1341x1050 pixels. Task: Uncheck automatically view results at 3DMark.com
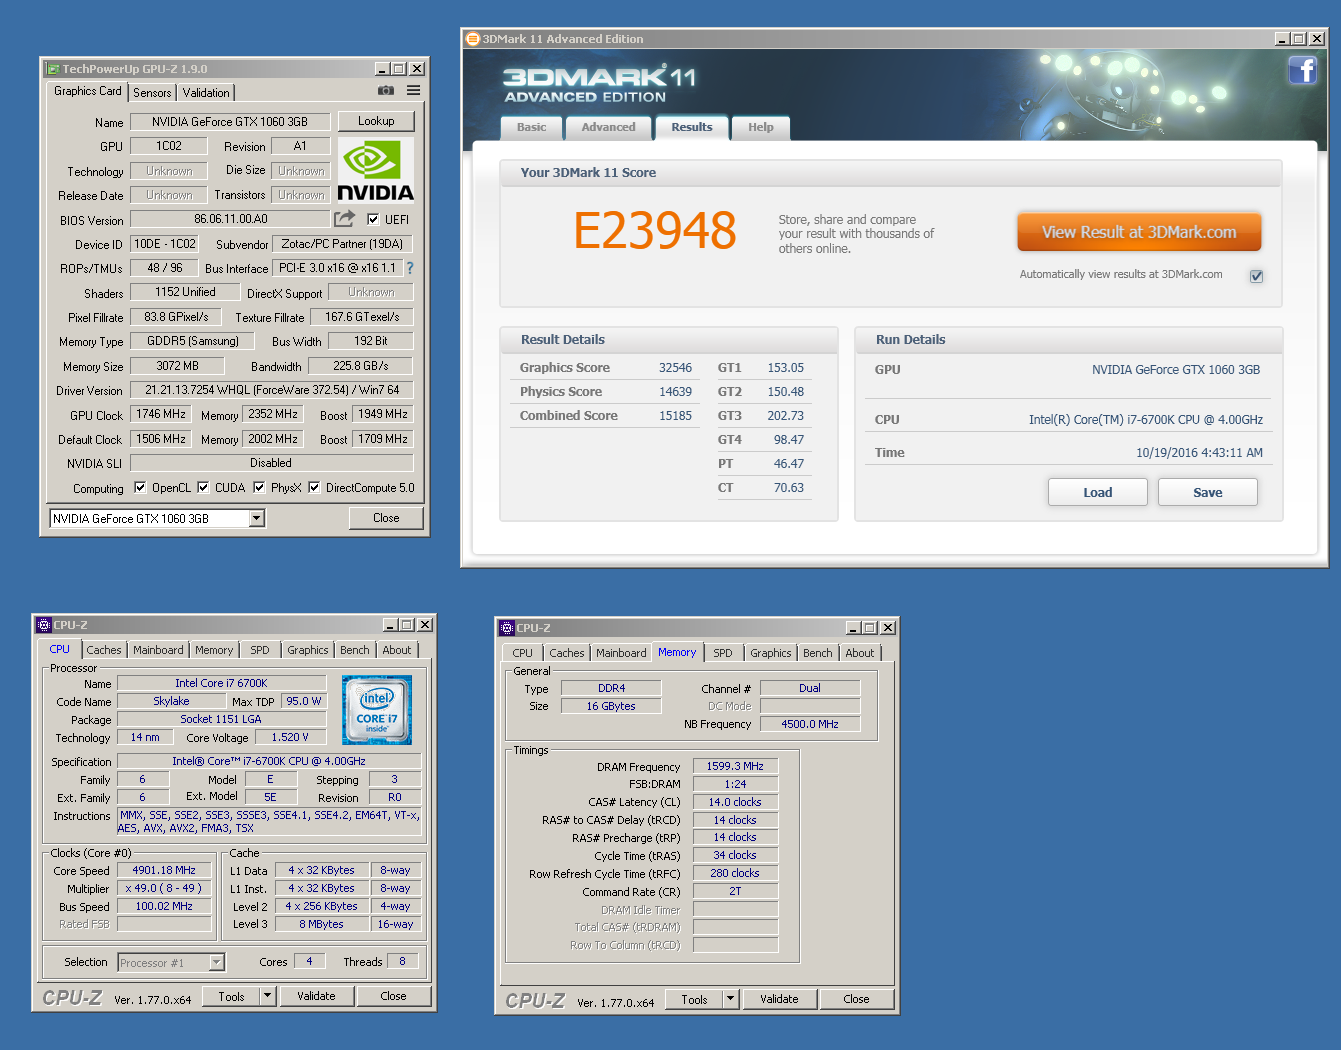click(x=1256, y=276)
